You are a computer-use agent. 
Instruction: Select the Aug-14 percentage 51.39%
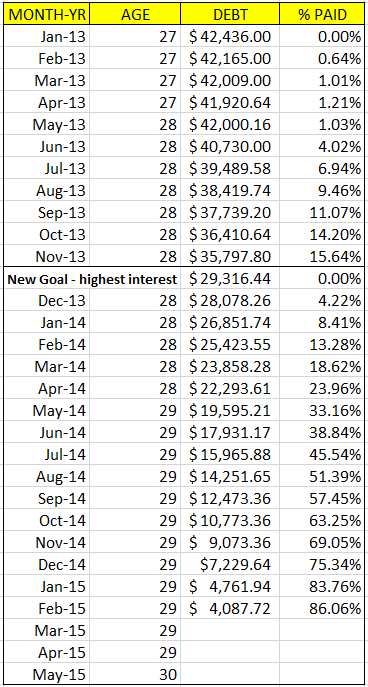point(322,476)
